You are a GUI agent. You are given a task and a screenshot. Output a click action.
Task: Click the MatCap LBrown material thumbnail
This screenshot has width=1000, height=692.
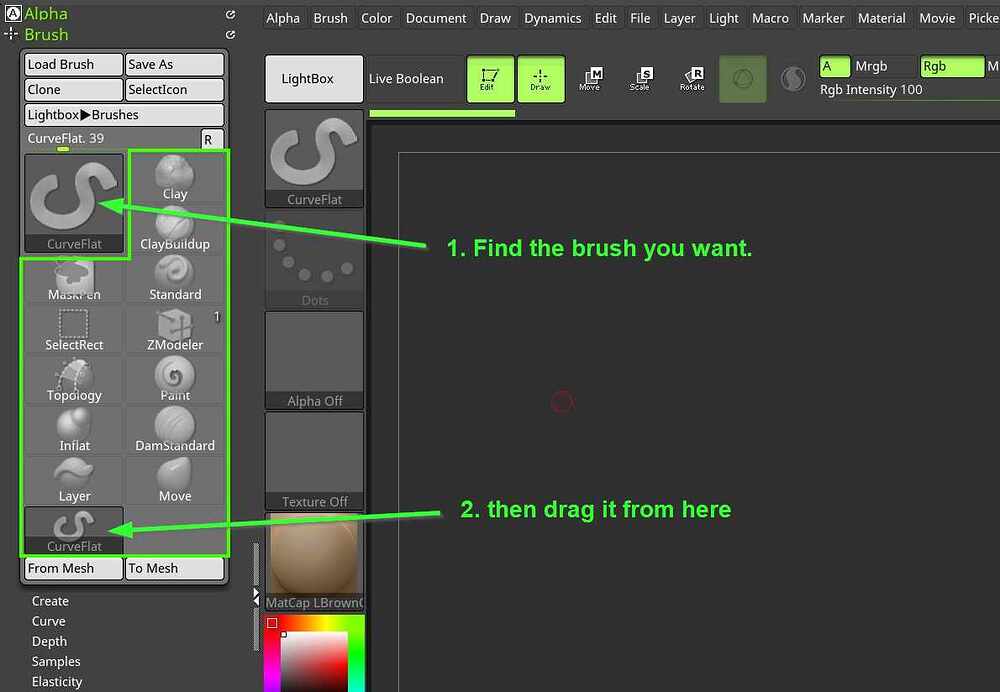coord(314,561)
